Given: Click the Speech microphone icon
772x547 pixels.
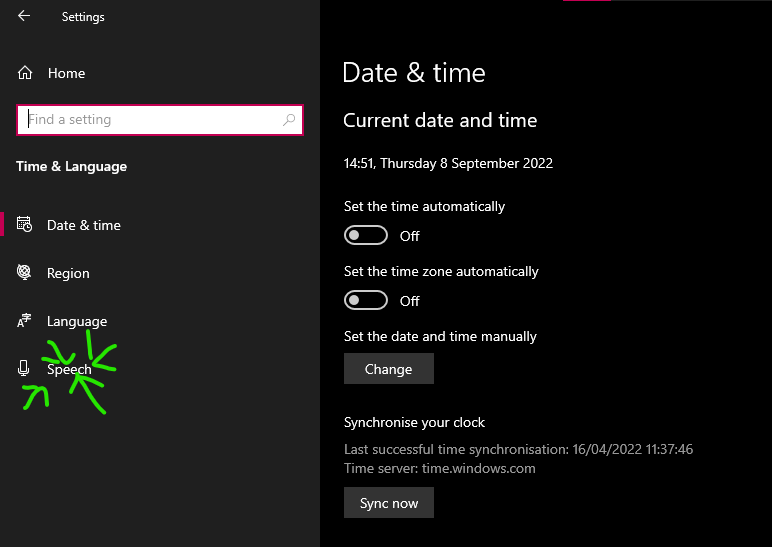Looking at the screenshot, I should (x=24, y=369).
